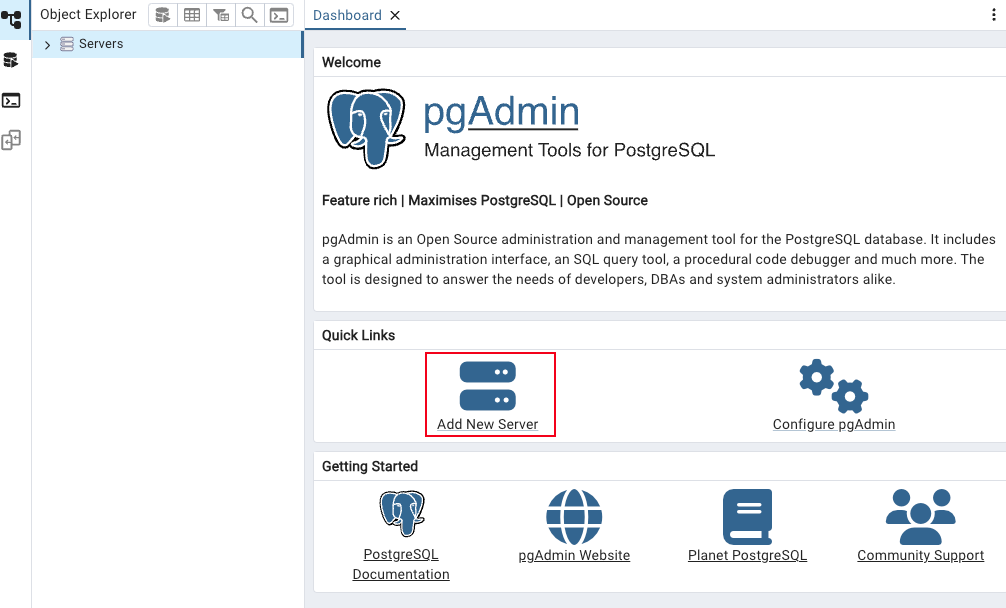The height and width of the screenshot is (608, 1006).
Task: Click the Getting Started section heading
Action: click(370, 466)
